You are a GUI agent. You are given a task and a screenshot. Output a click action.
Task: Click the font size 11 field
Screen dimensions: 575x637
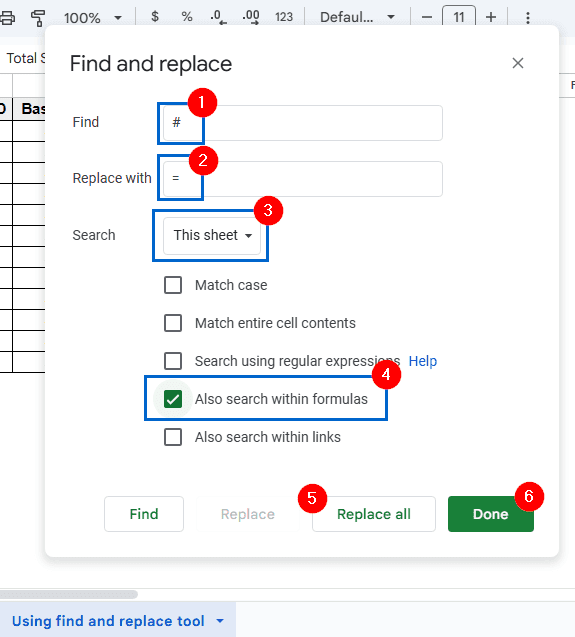(459, 16)
